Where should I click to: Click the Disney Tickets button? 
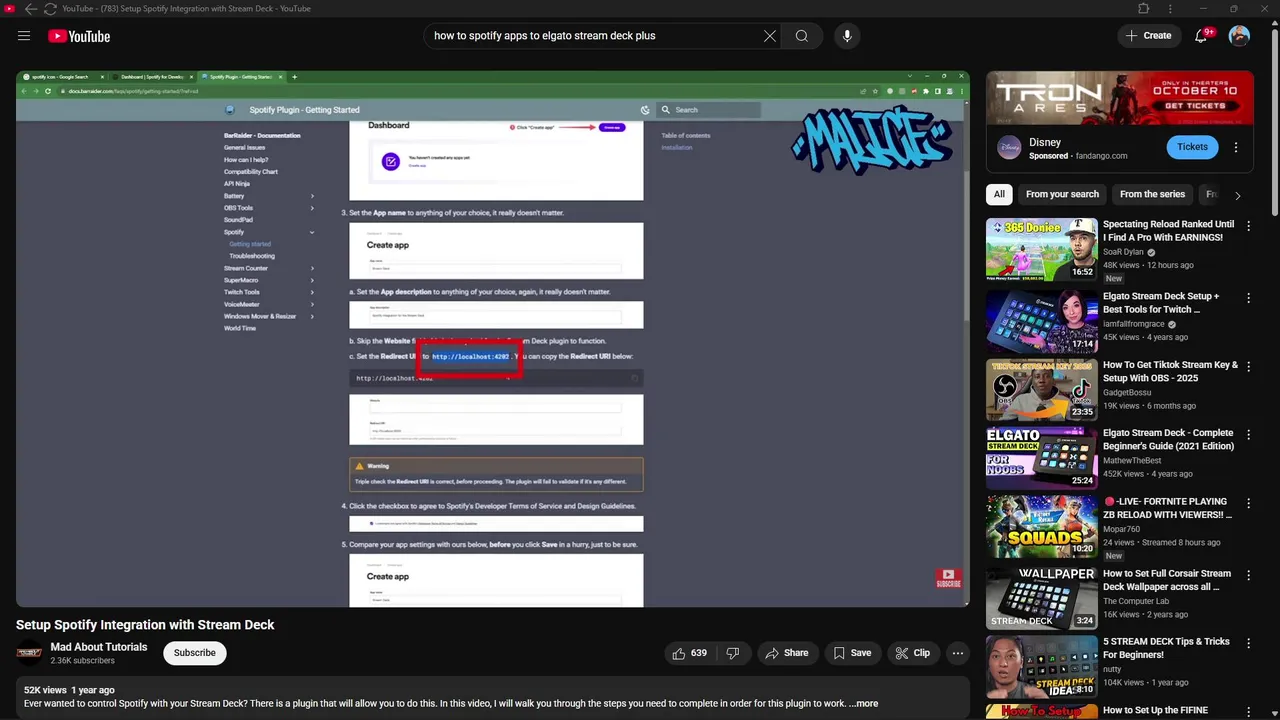pos(1192,147)
